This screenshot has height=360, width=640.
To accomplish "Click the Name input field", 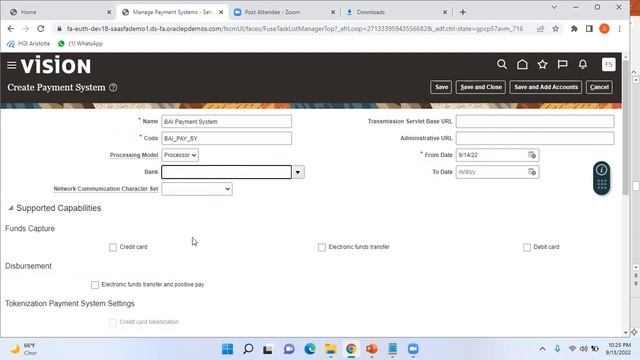I will [x=227, y=122].
